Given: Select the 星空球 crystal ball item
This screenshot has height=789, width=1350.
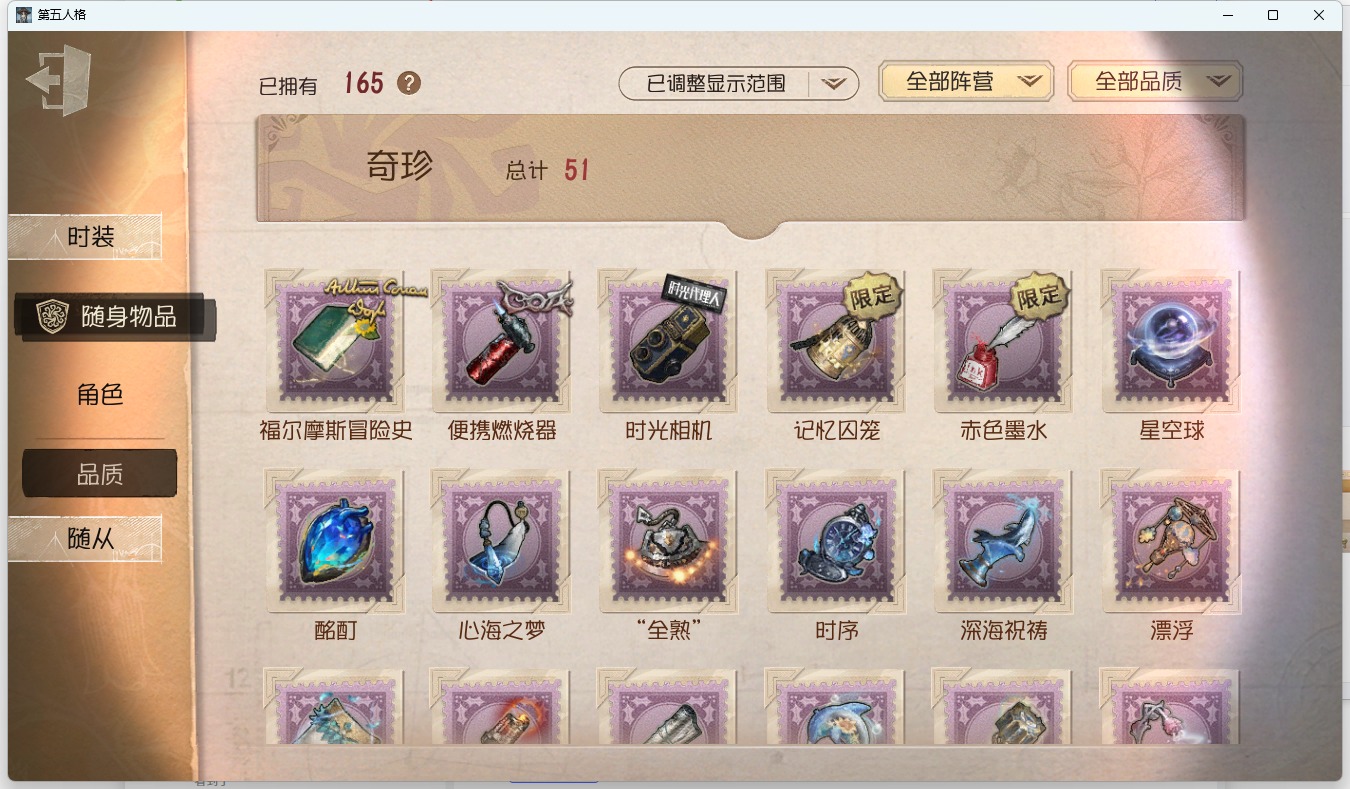Looking at the screenshot, I should [1171, 341].
